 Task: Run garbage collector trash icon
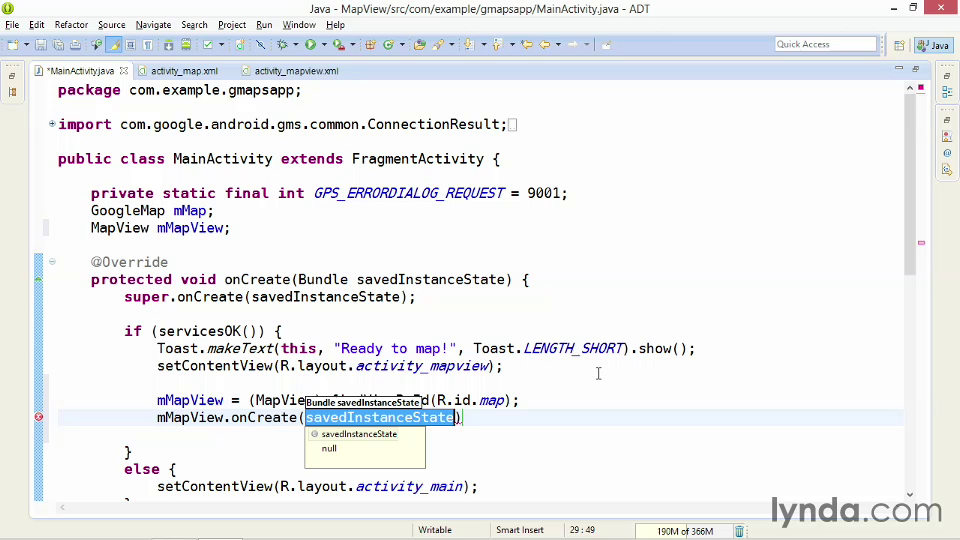739,531
